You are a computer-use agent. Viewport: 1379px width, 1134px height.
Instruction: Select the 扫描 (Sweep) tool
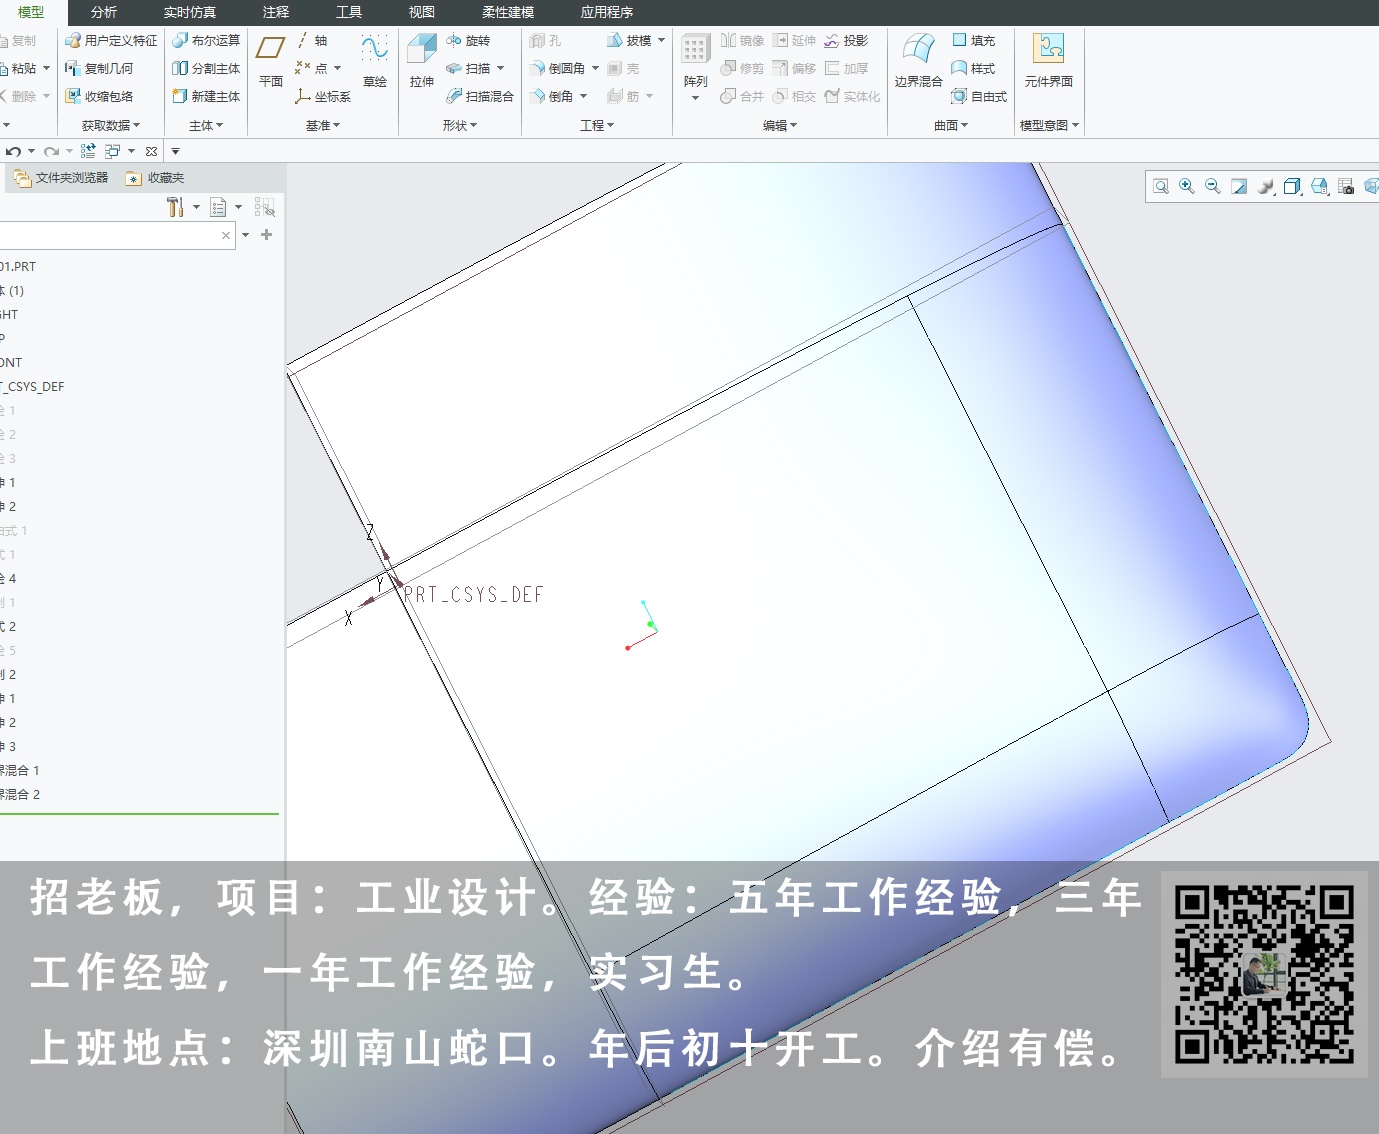468,69
